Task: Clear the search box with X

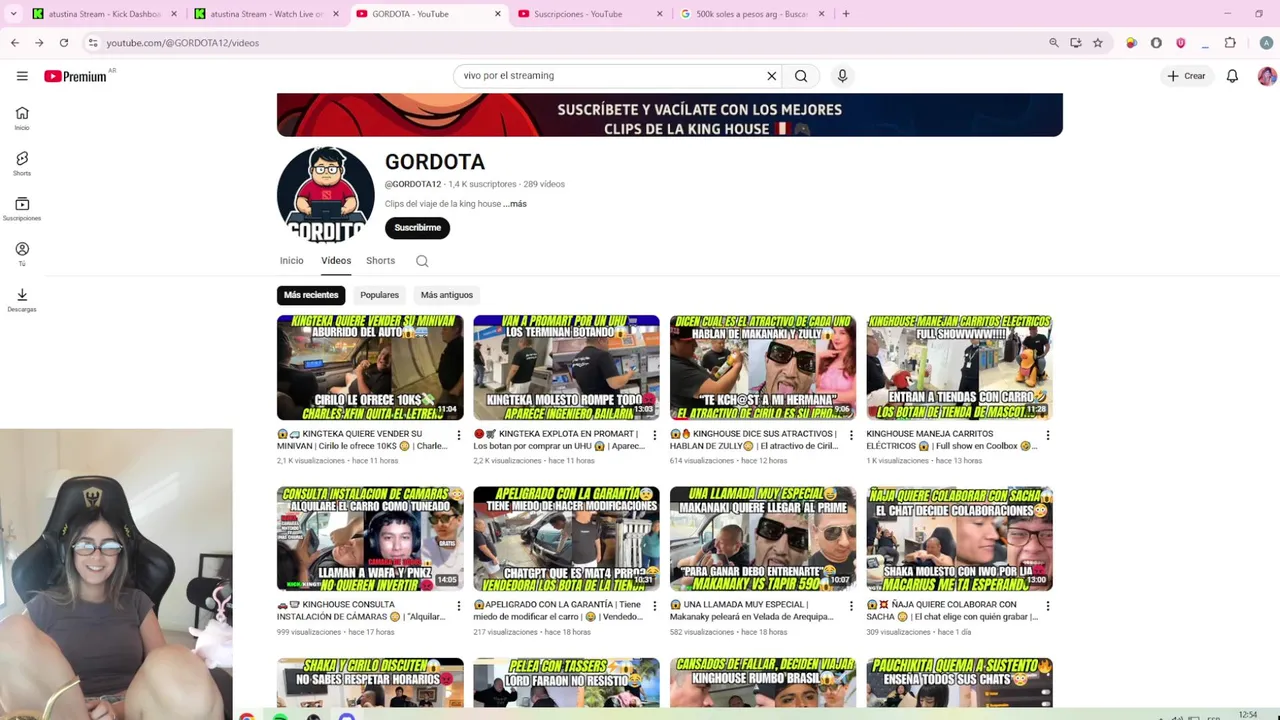Action: 772,76
